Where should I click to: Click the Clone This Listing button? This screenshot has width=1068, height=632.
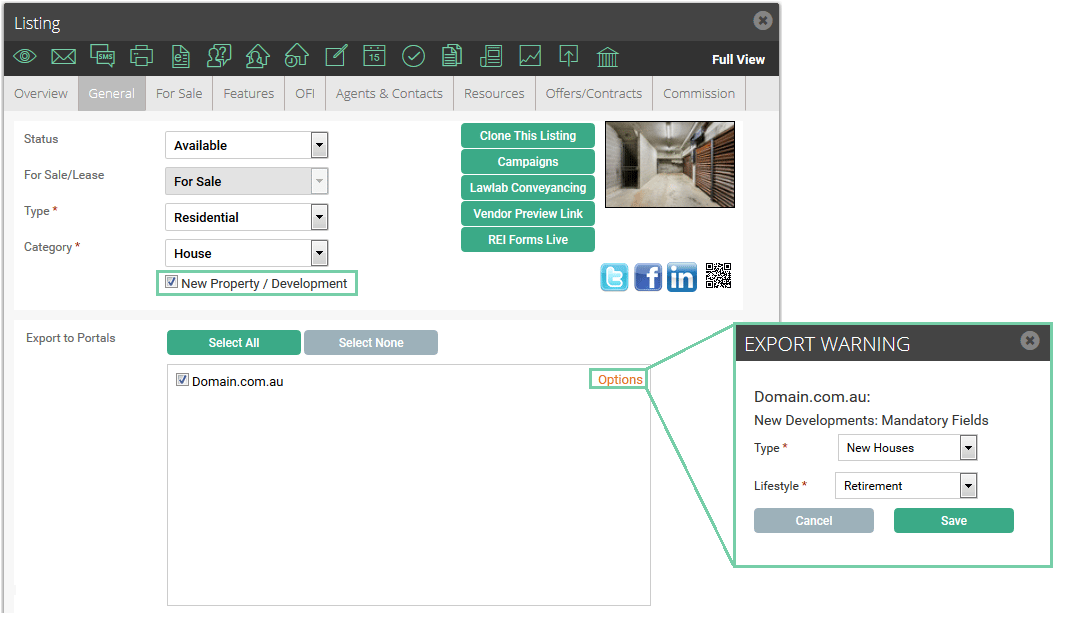[528, 136]
